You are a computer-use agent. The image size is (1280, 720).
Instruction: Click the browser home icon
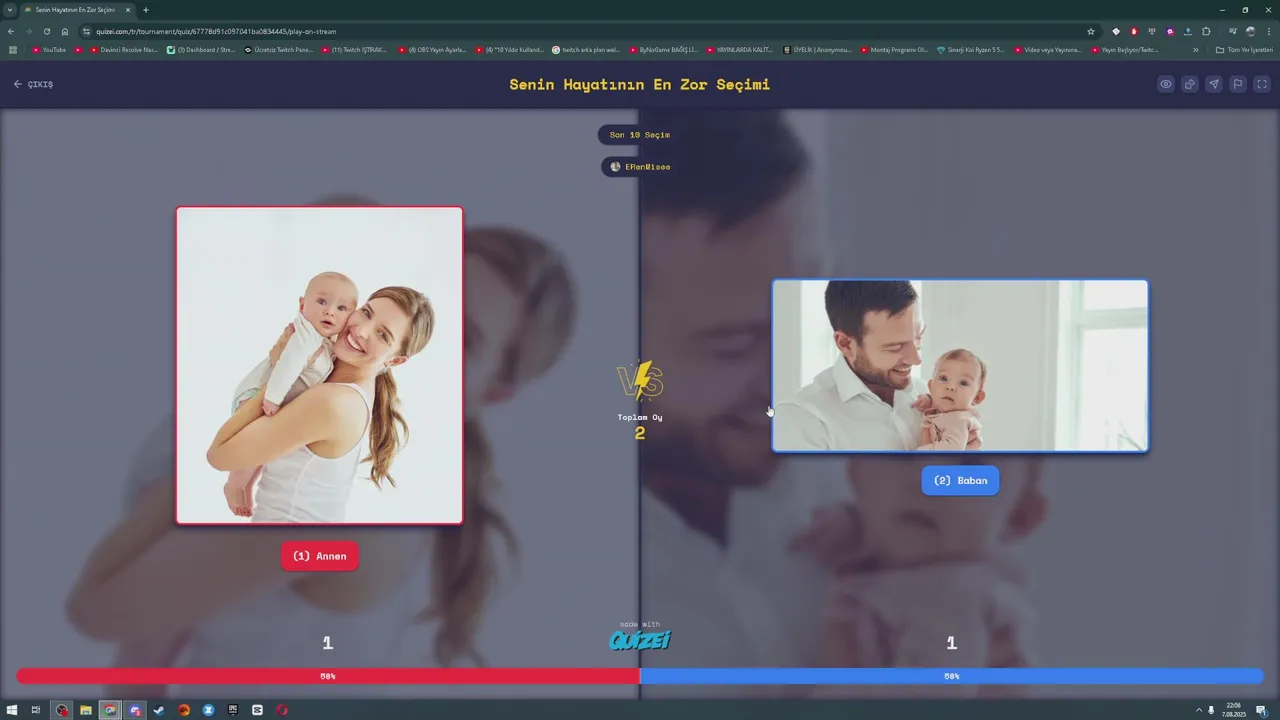[65, 31]
